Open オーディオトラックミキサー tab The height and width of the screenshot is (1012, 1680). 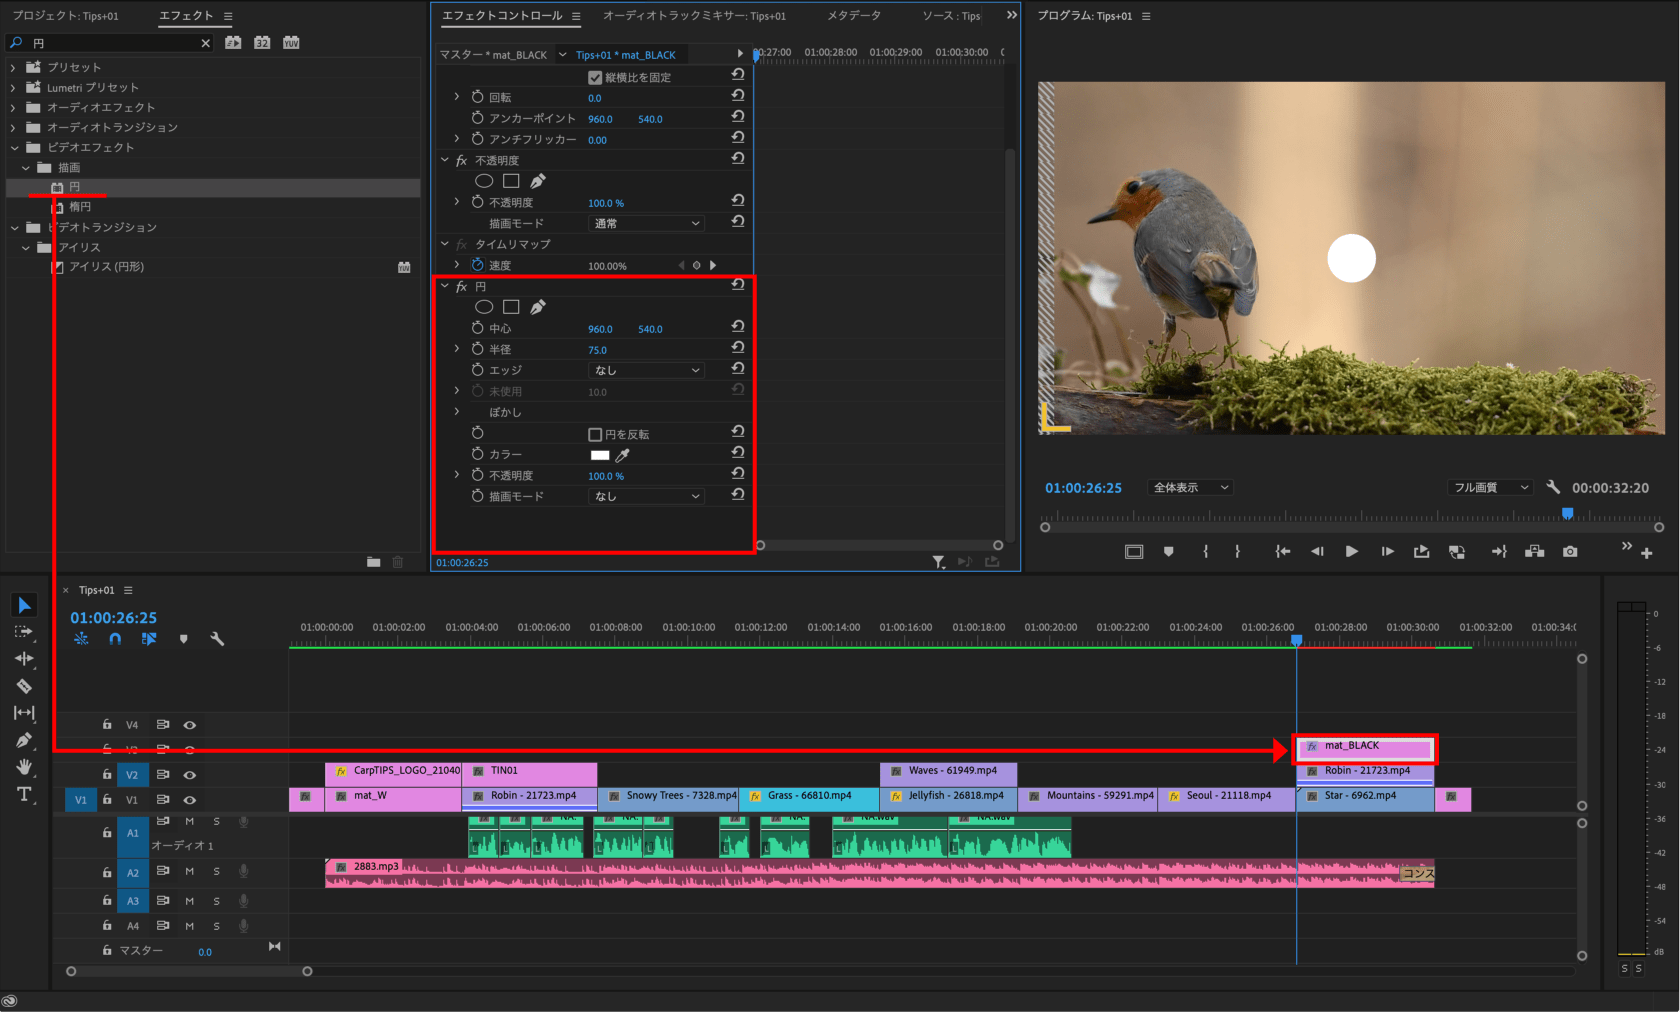coord(694,16)
